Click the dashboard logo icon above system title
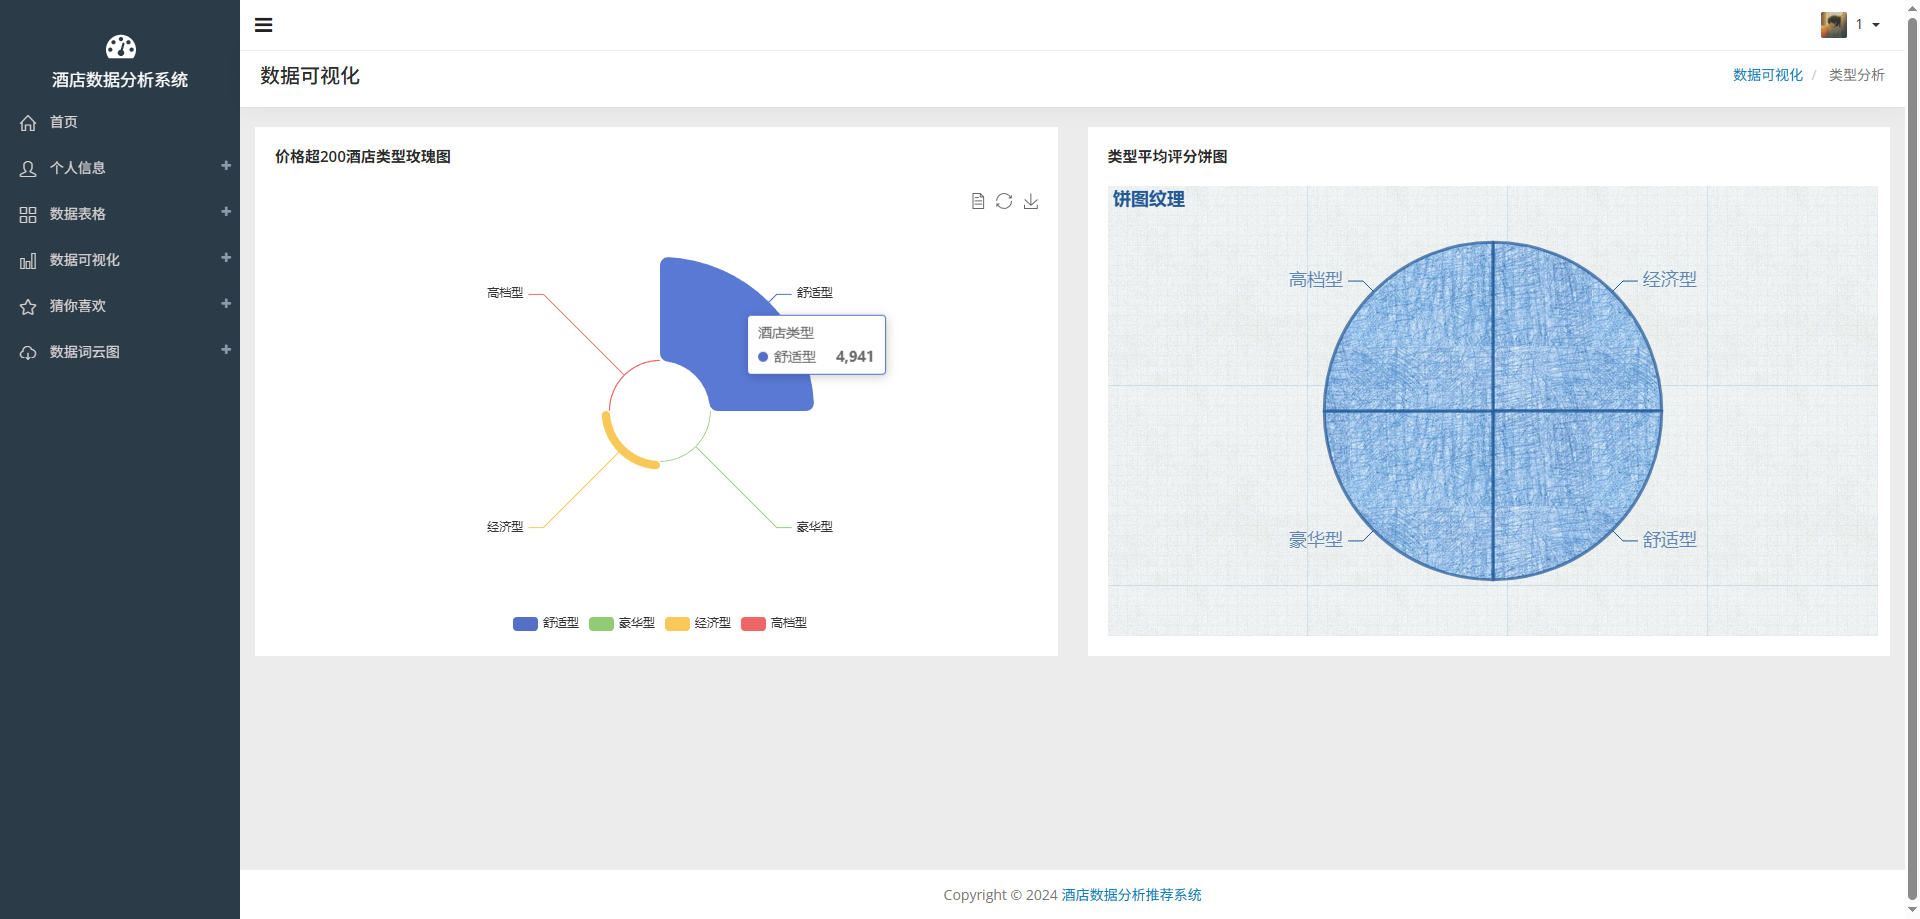Viewport: 1920px width, 919px height. 120,47
